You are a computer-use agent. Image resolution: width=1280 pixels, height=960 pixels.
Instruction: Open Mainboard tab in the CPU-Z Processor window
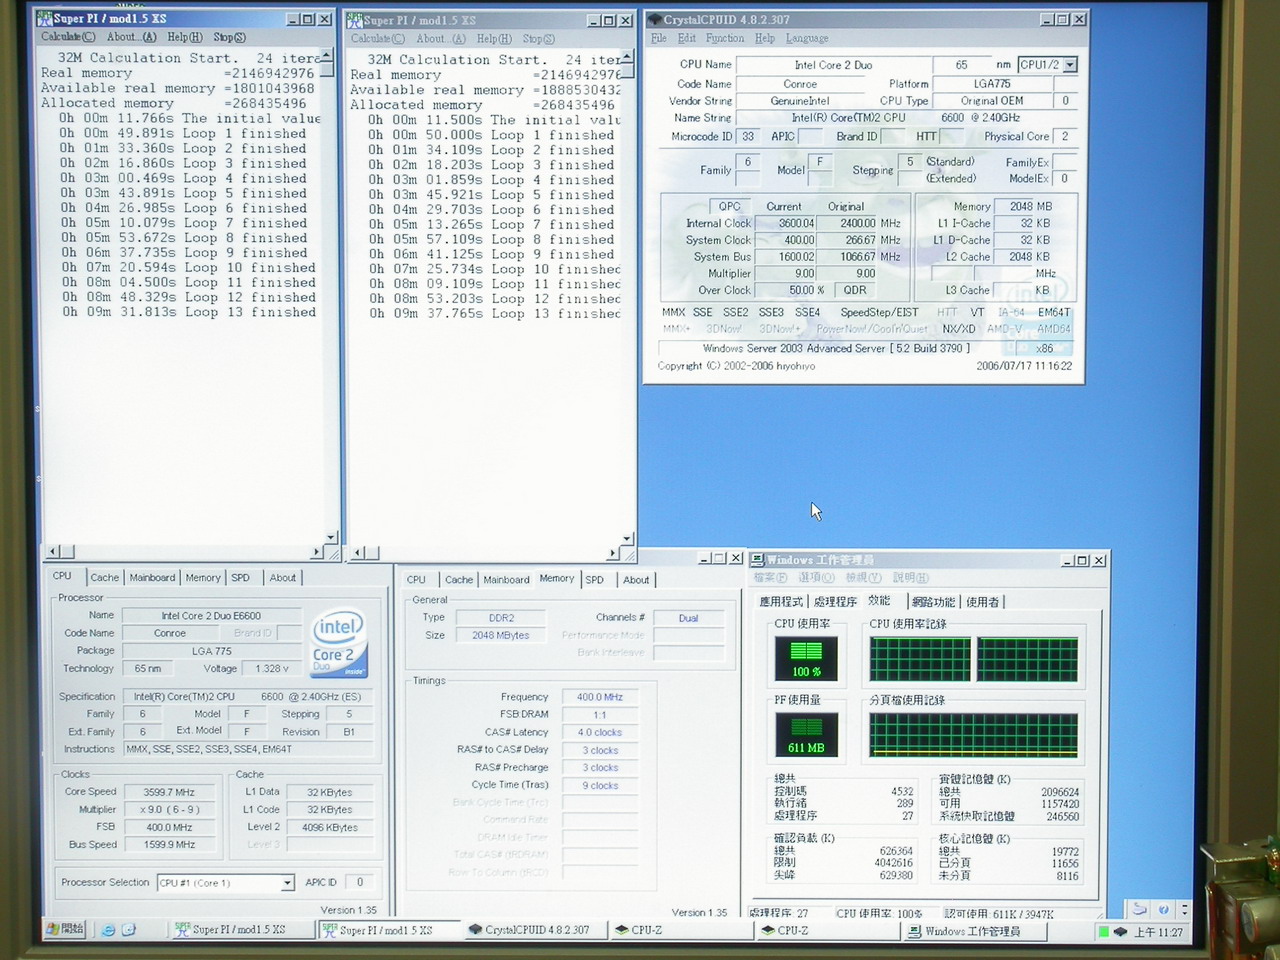(x=152, y=578)
